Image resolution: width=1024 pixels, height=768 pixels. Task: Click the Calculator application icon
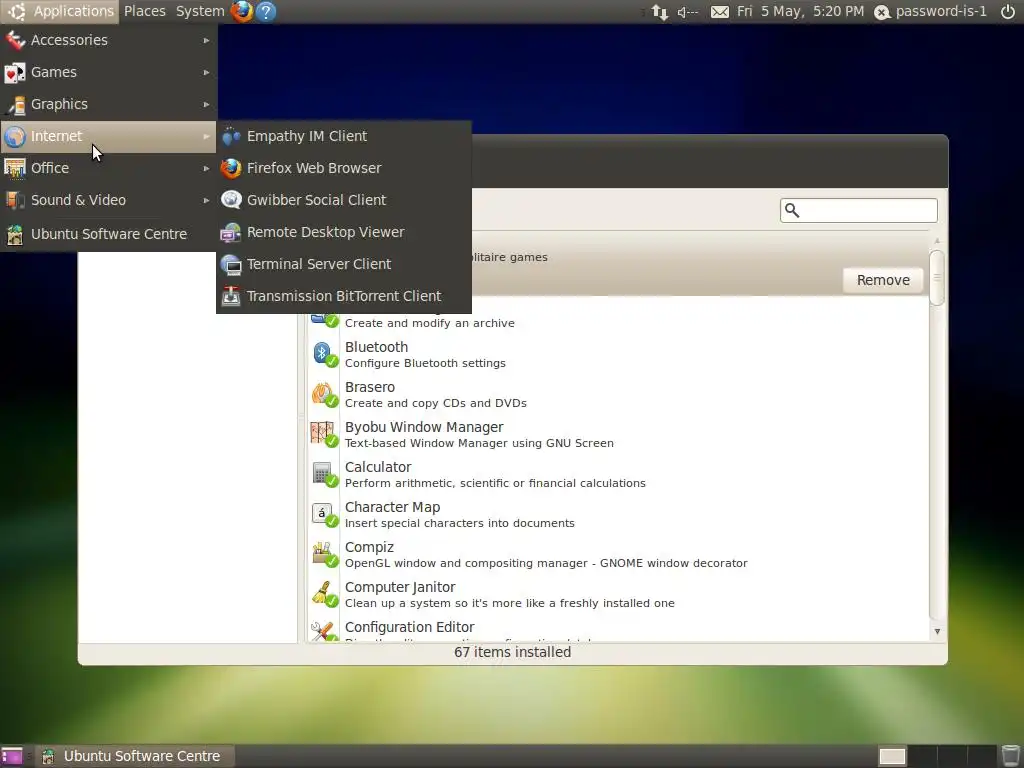324,474
